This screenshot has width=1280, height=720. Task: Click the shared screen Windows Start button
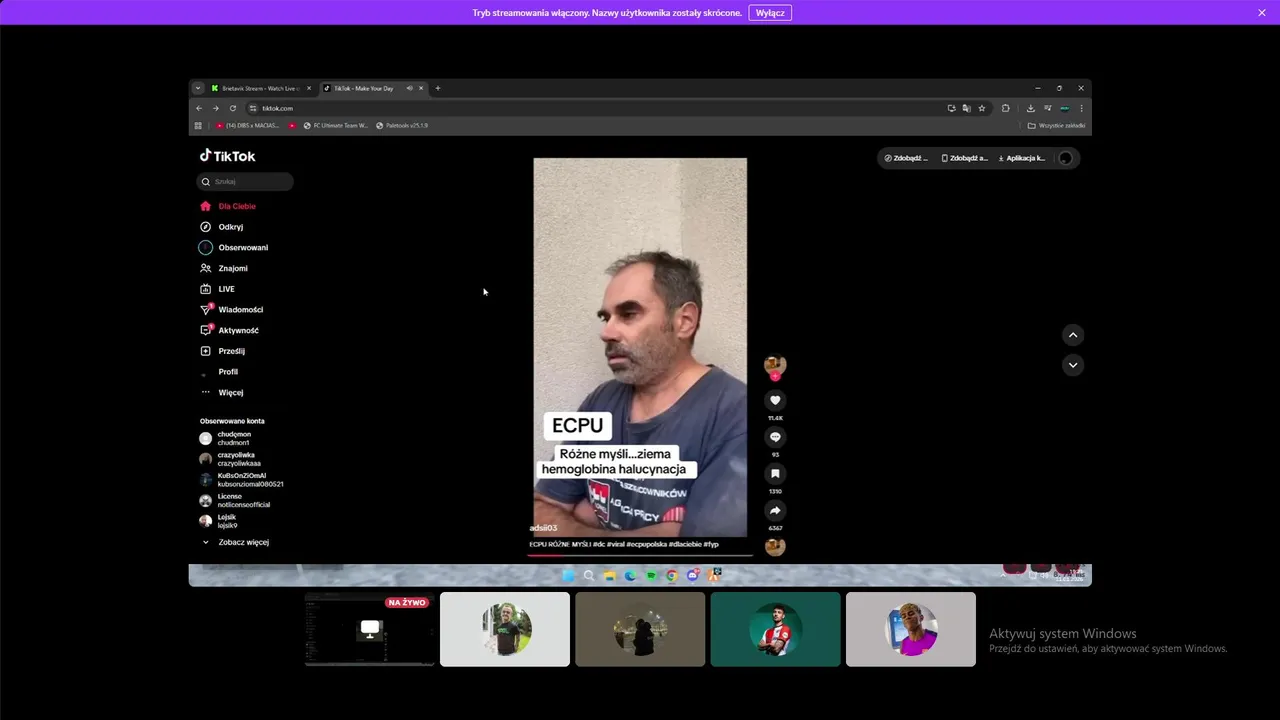coord(568,575)
